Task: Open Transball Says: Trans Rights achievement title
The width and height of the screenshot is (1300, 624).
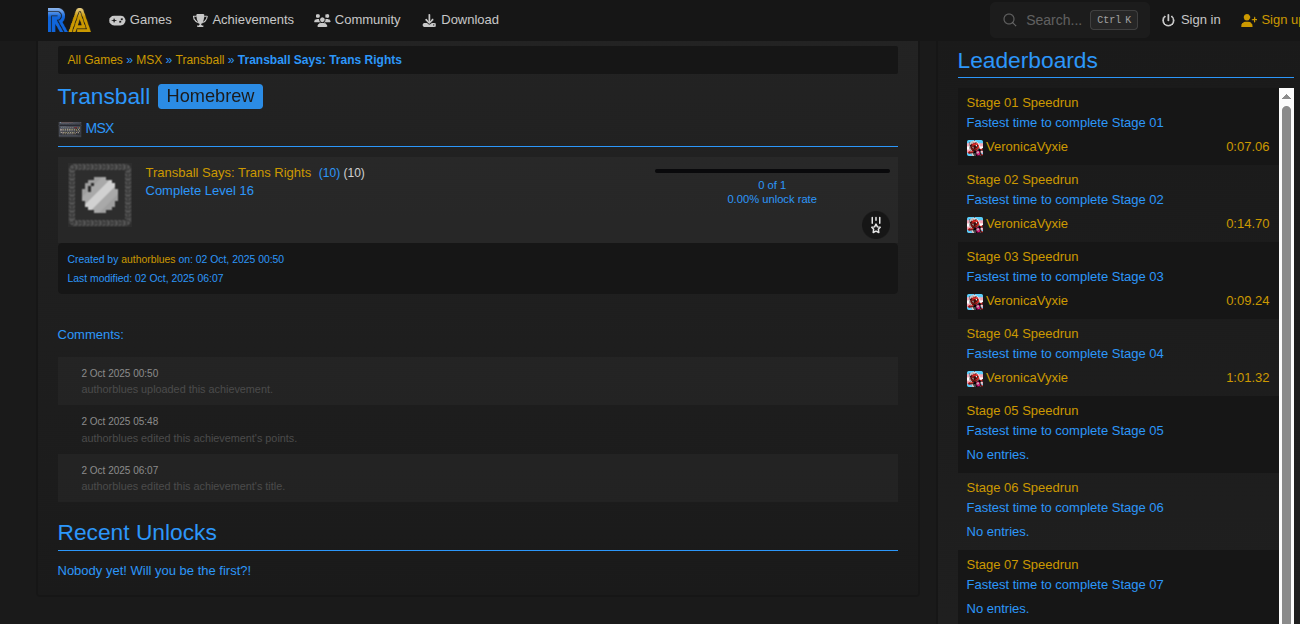Action: point(228,173)
